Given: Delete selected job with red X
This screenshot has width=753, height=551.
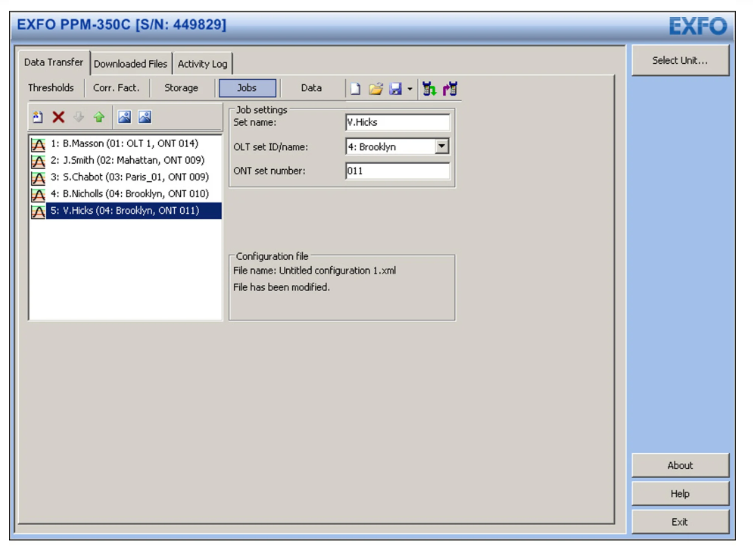Looking at the screenshot, I should [x=58, y=117].
